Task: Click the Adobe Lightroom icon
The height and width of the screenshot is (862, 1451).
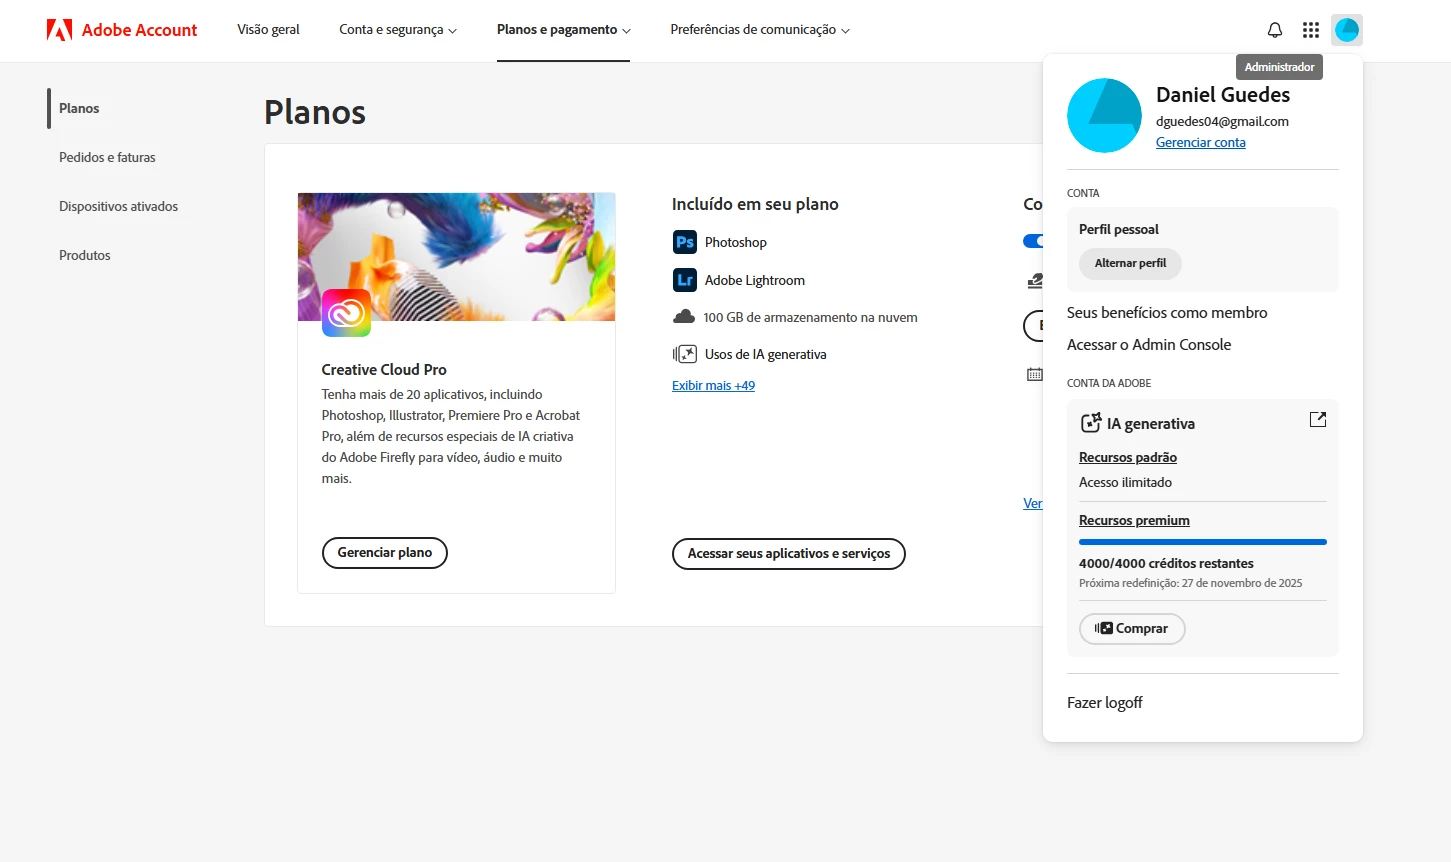Action: pyautogui.click(x=685, y=280)
